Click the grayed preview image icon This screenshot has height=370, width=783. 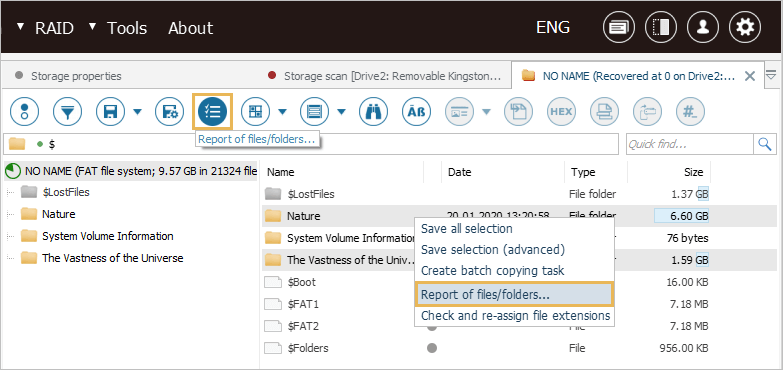point(459,111)
